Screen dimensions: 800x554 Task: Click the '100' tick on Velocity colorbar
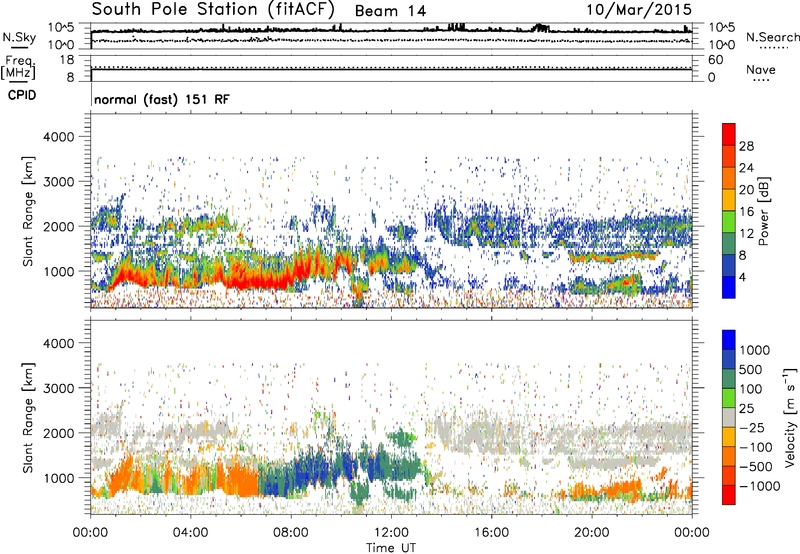click(x=751, y=389)
